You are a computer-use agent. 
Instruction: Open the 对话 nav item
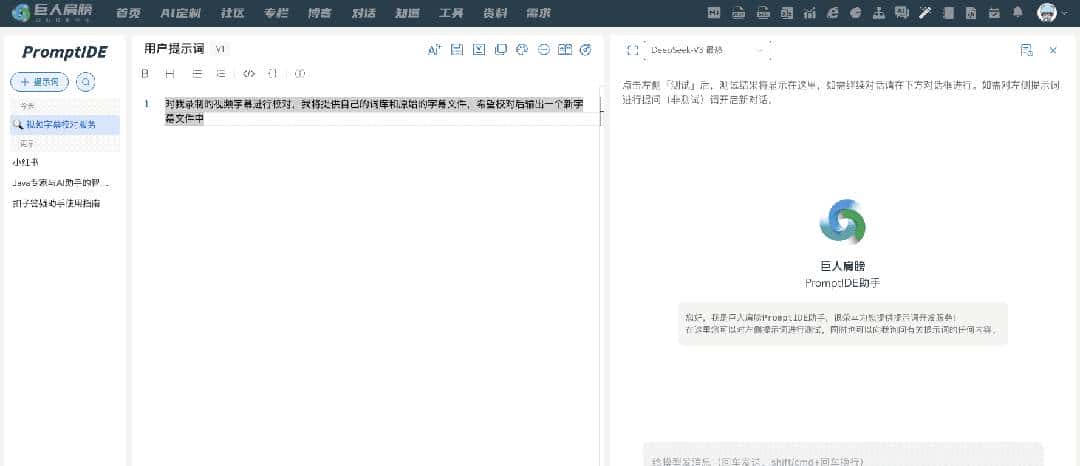click(363, 12)
